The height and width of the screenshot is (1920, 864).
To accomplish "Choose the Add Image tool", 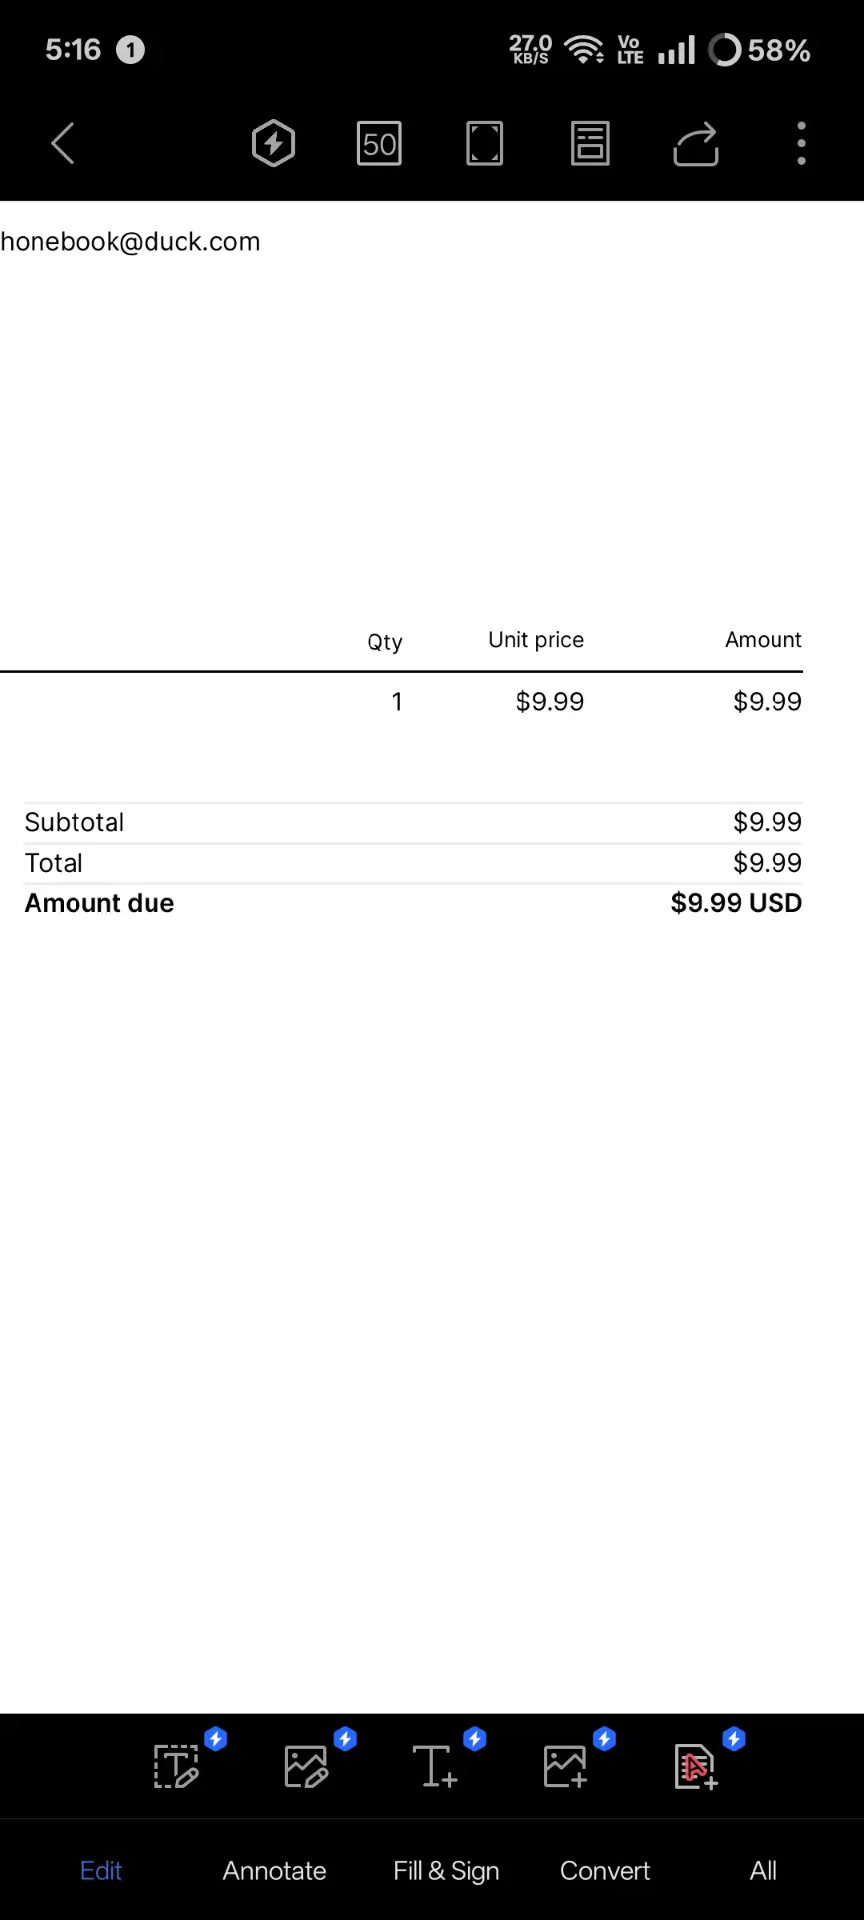I will coord(565,1766).
